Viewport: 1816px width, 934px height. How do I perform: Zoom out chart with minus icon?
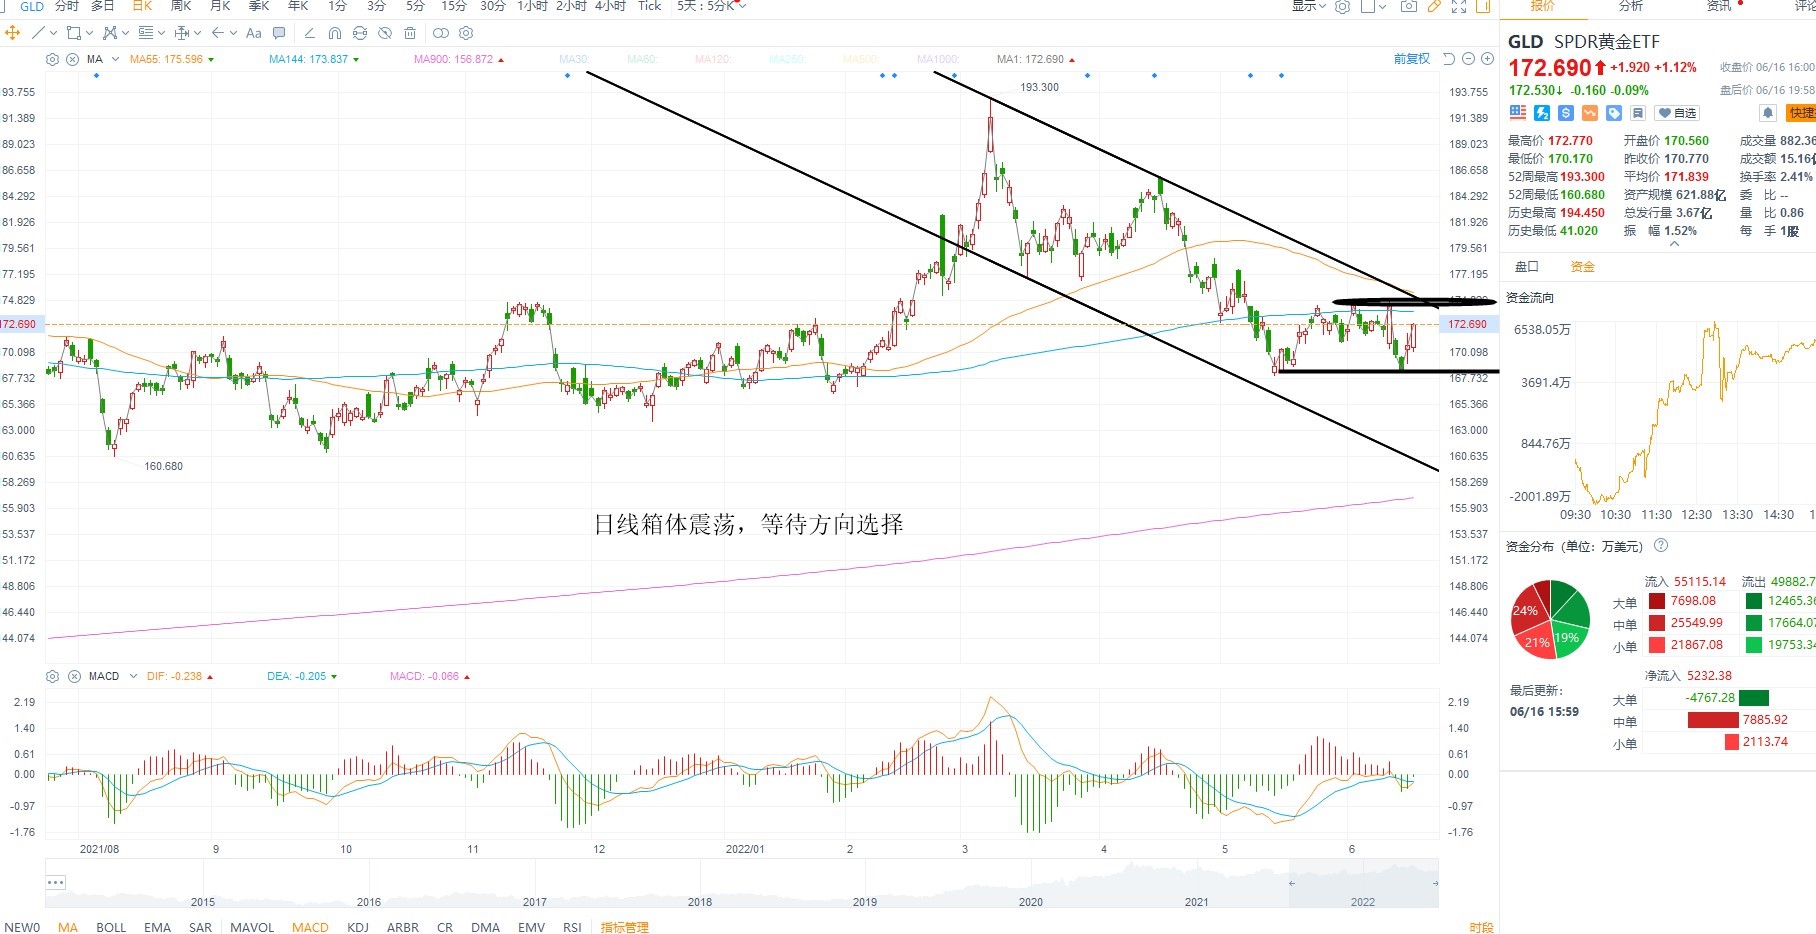(x=1468, y=59)
